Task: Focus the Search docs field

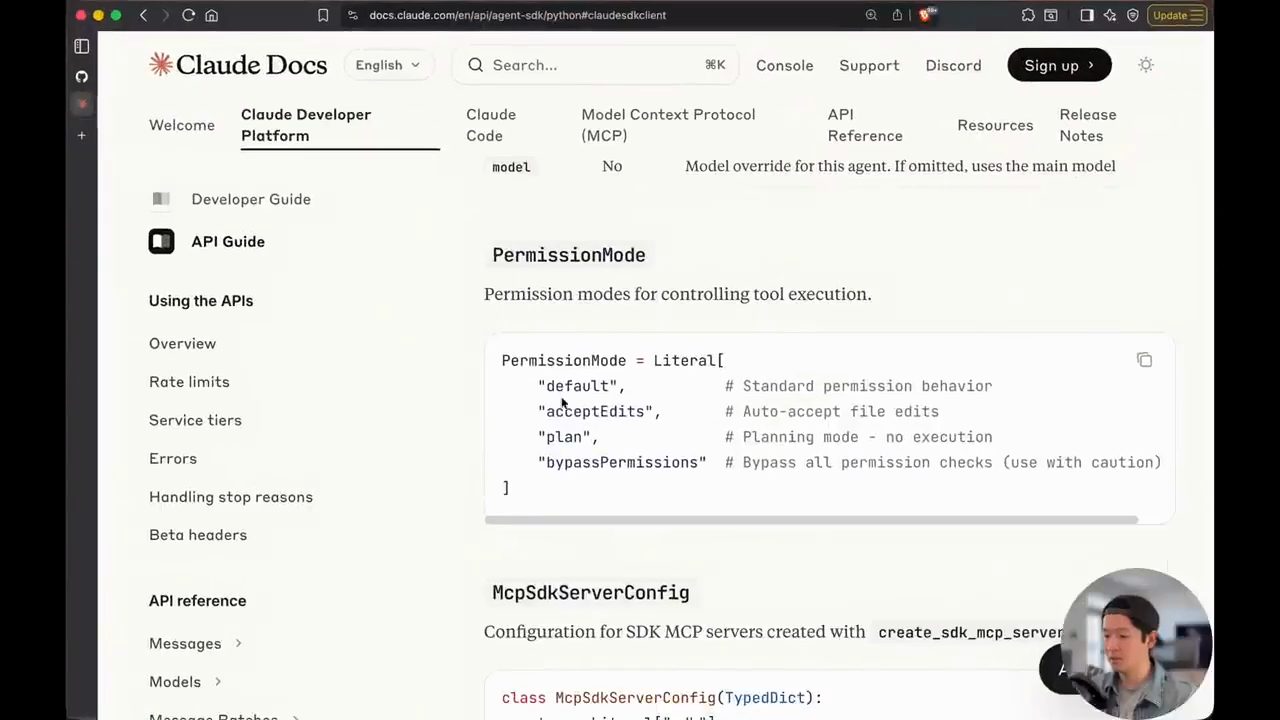Action: pyautogui.click(x=595, y=65)
